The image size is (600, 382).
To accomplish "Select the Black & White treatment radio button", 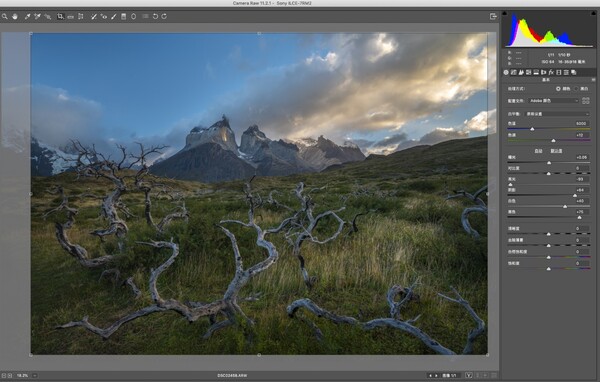I will 576,88.
